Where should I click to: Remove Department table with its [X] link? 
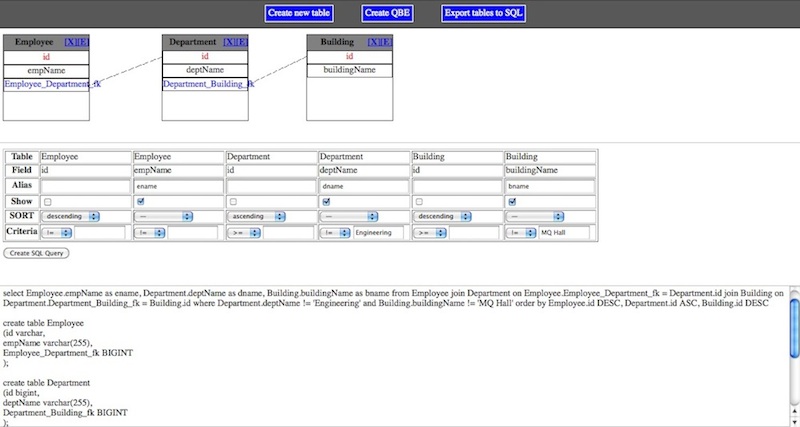[229, 42]
